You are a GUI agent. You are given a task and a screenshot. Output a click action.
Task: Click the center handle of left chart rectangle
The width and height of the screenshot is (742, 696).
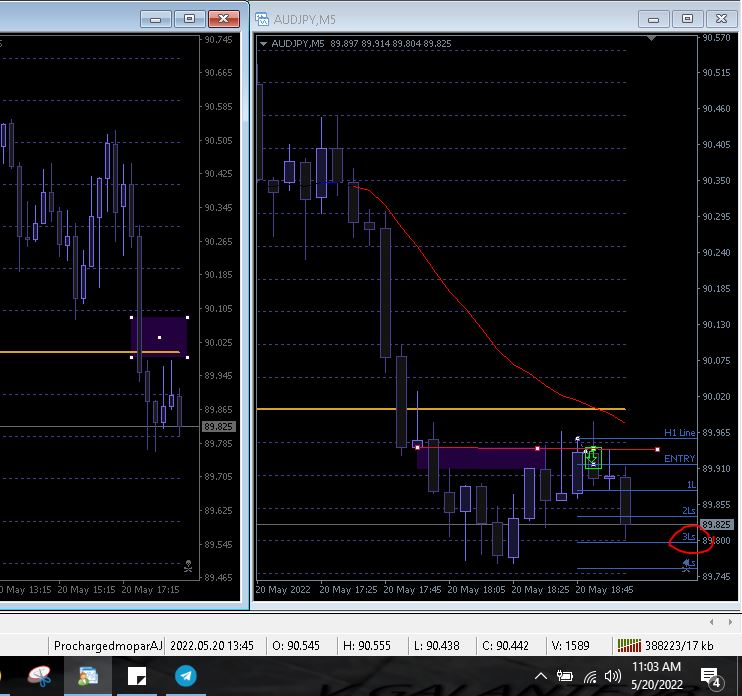point(159,337)
